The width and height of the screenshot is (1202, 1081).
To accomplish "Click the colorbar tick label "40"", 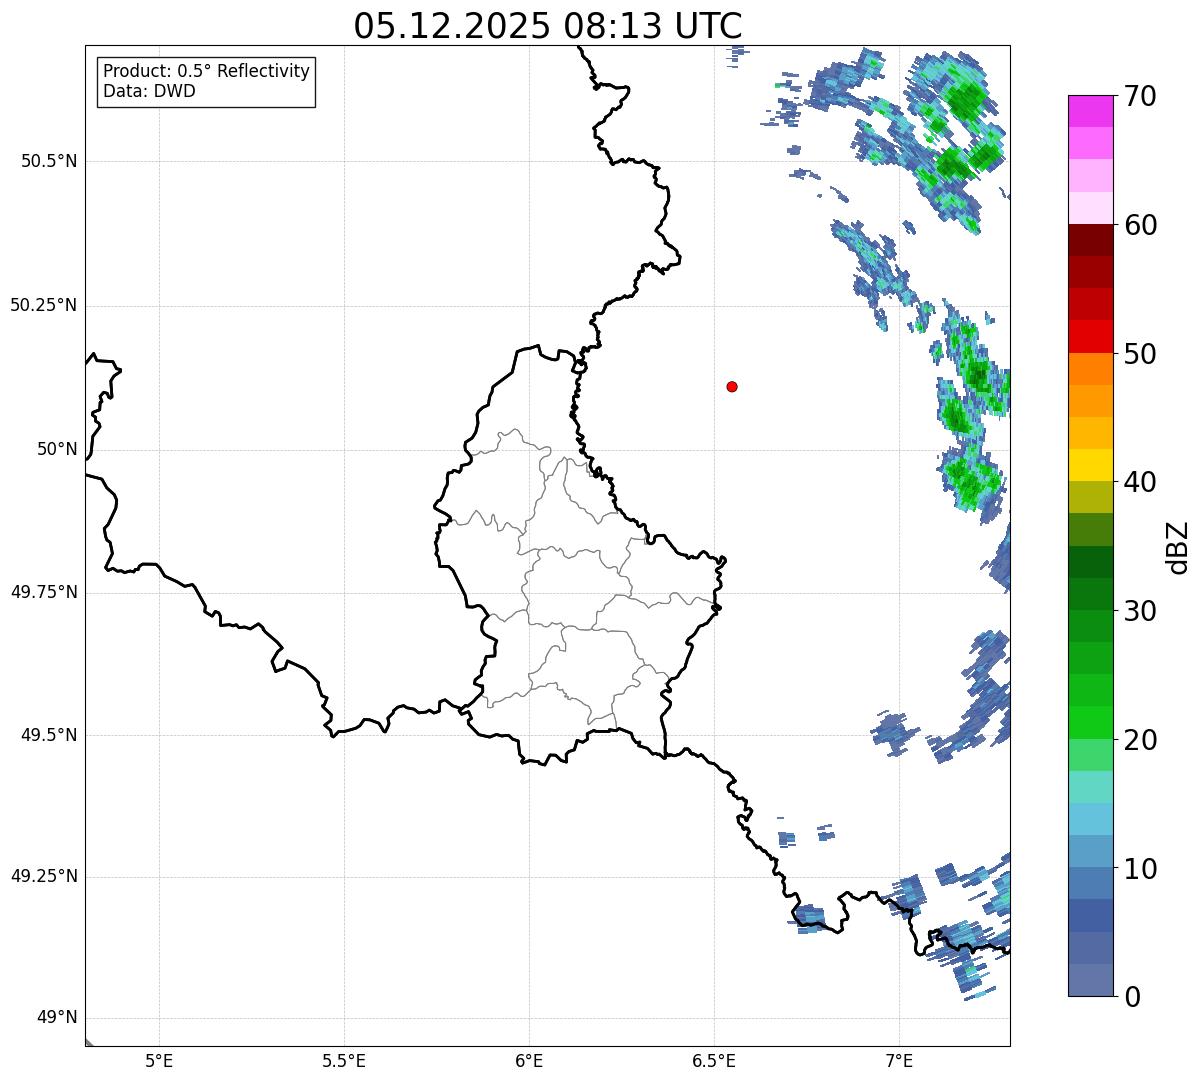I will 1141,482.
